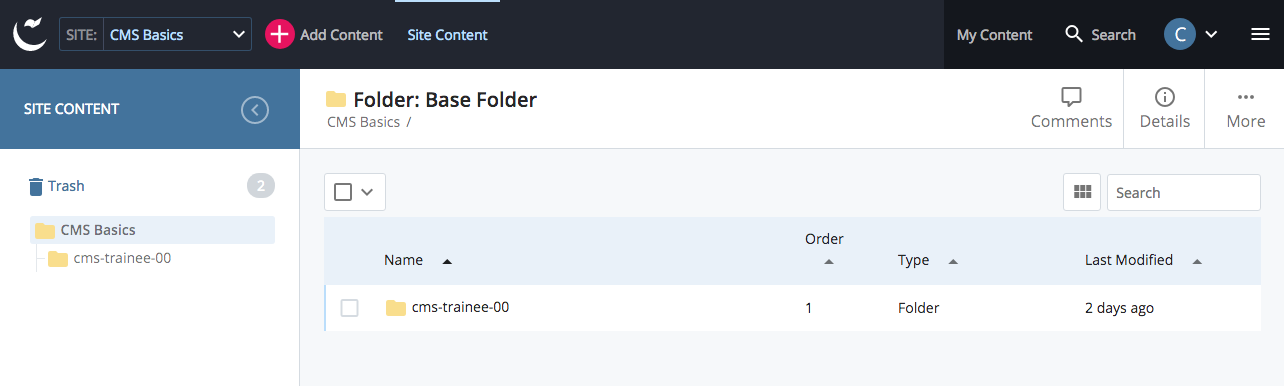Open the hamburger main menu icon
Image resolution: width=1284 pixels, height=386 pixels.
tap(1260, 34)
